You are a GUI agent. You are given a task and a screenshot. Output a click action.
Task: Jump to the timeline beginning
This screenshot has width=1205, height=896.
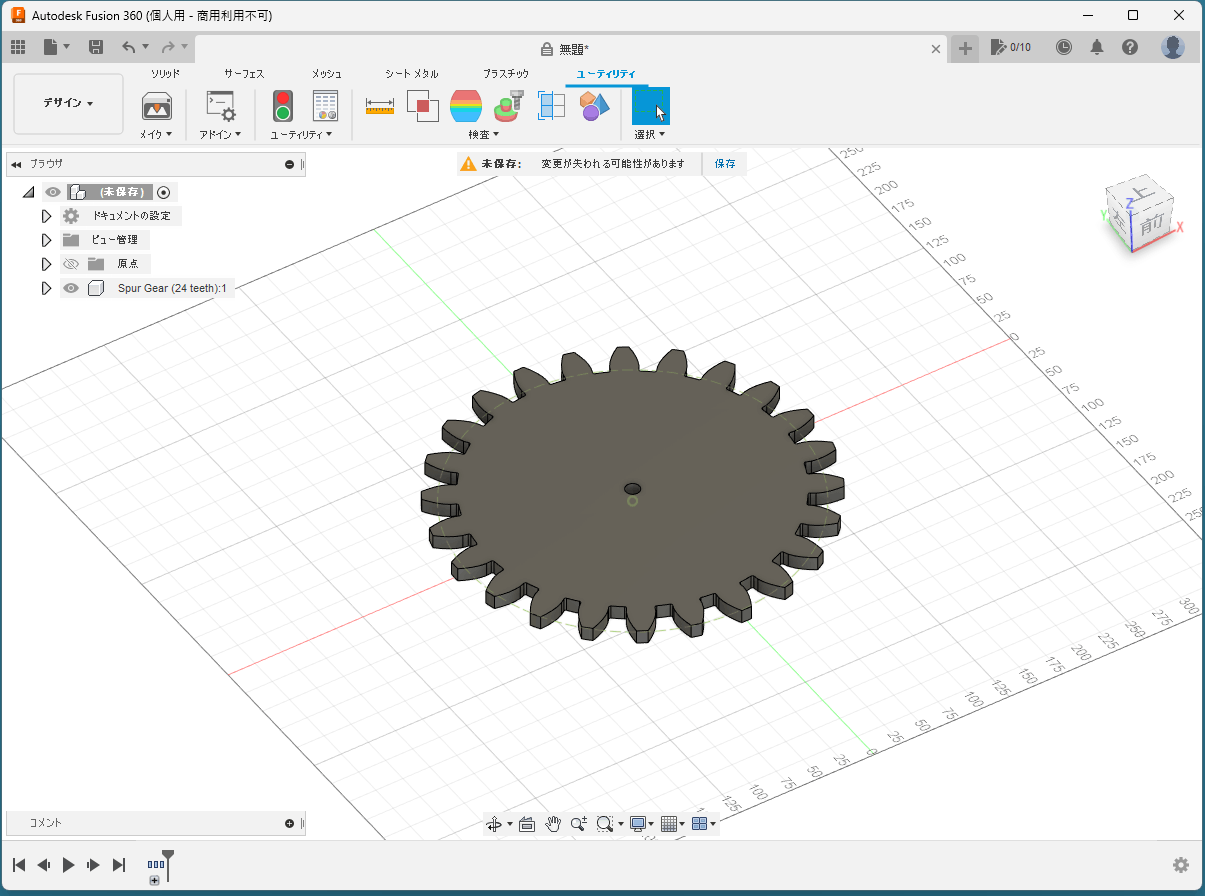pyautogui.click(x=19, y=865)
